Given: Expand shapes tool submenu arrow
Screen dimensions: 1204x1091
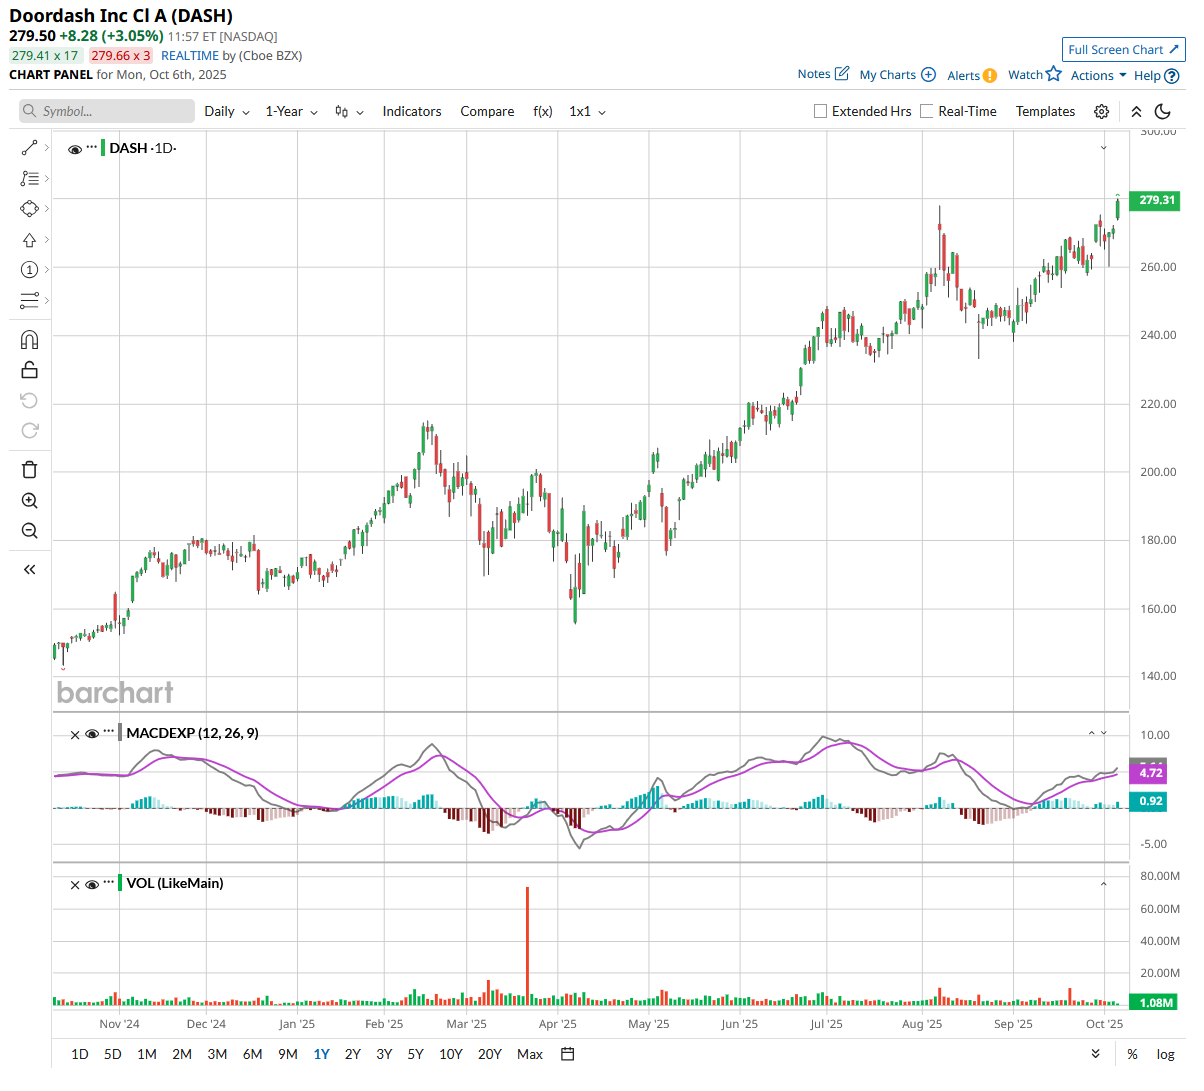Looking at the screenshot, I should (47, 209).
